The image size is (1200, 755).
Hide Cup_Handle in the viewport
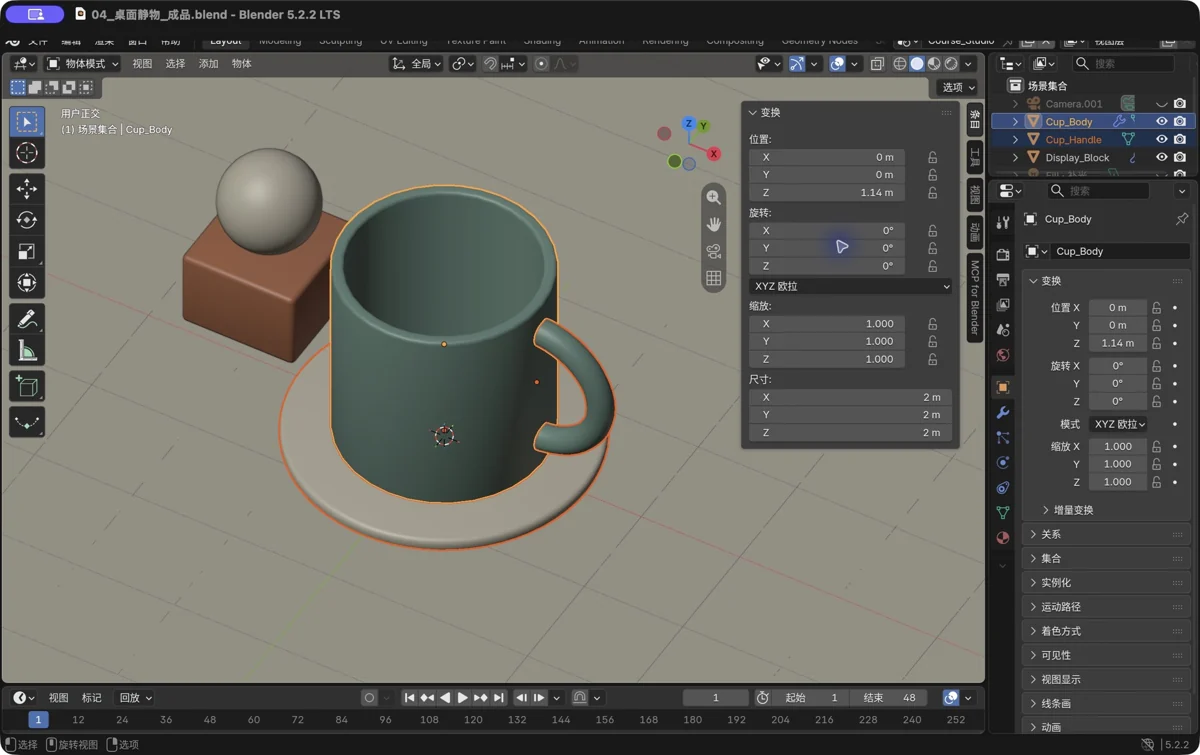pos(1162,140)
